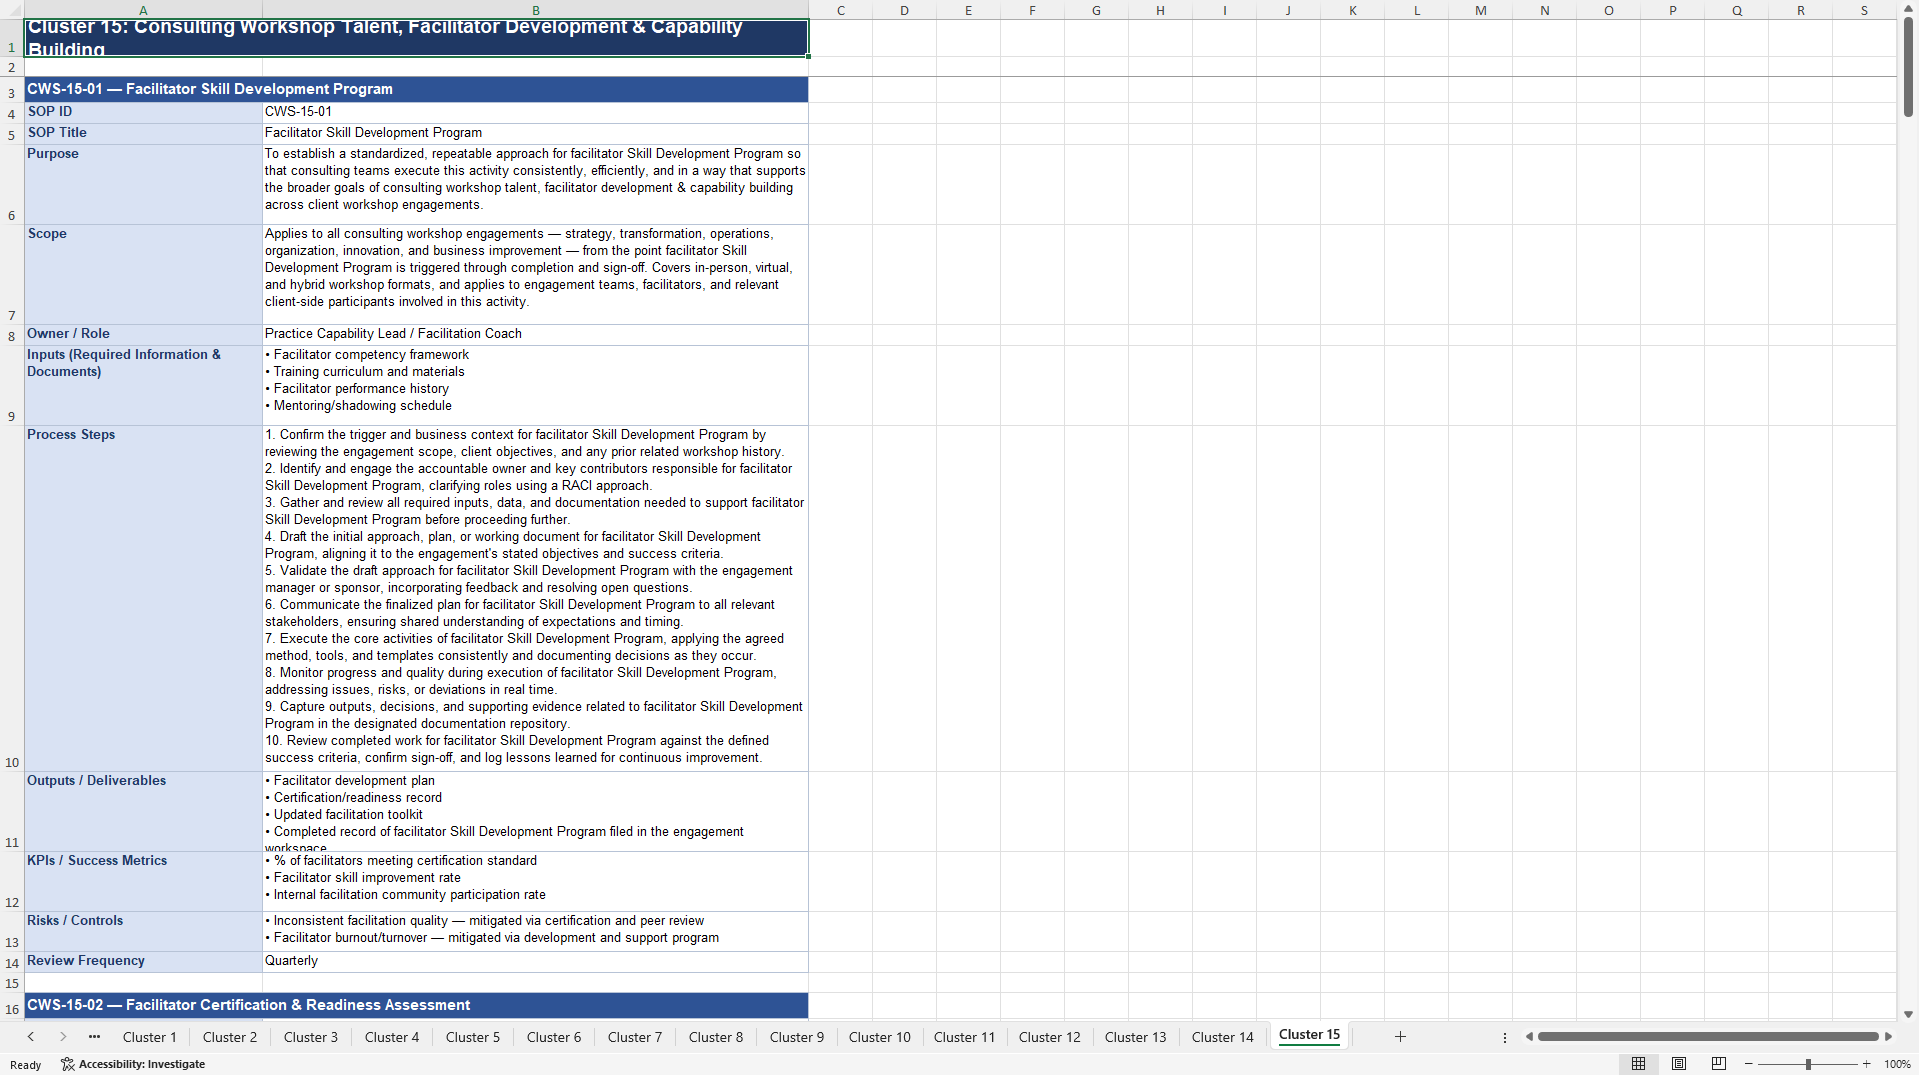Open Accessibility: Investigate checker
This screenshot has height=1075, width=1919.
click(133, 1064)
